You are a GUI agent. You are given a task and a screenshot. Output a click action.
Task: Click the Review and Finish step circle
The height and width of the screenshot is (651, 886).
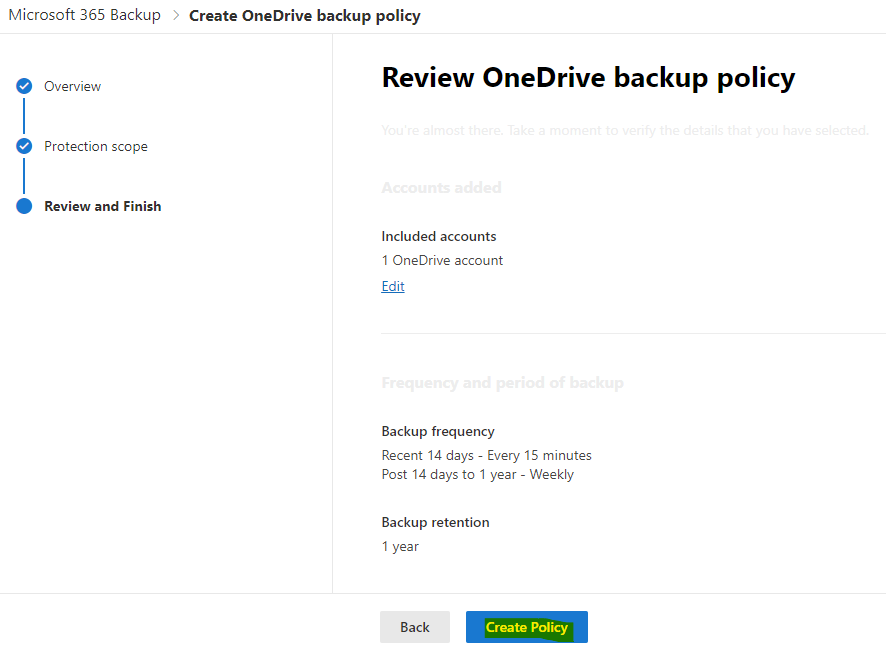click(24, 206)
